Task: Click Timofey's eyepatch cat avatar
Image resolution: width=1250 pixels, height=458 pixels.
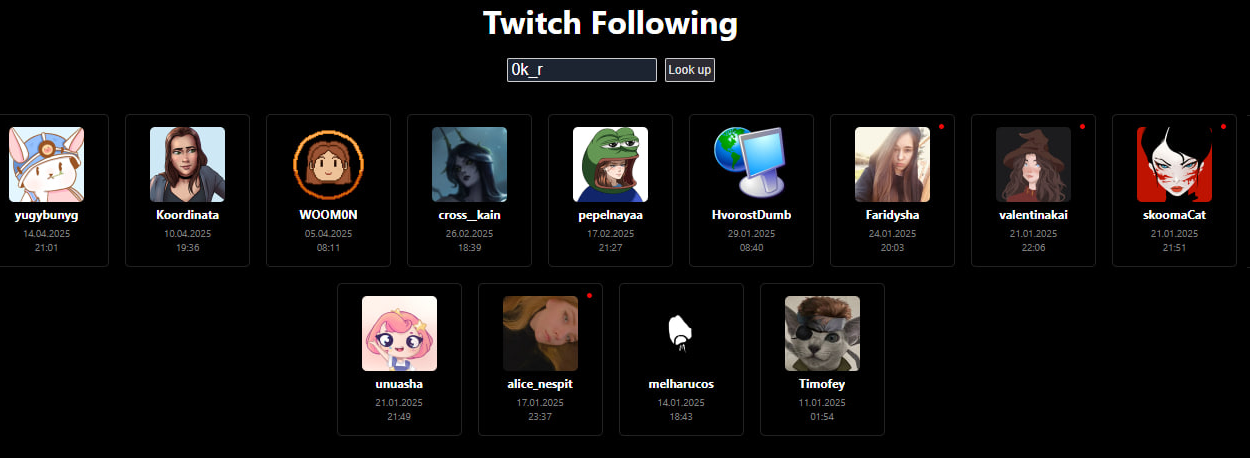Action: [822, 333]
